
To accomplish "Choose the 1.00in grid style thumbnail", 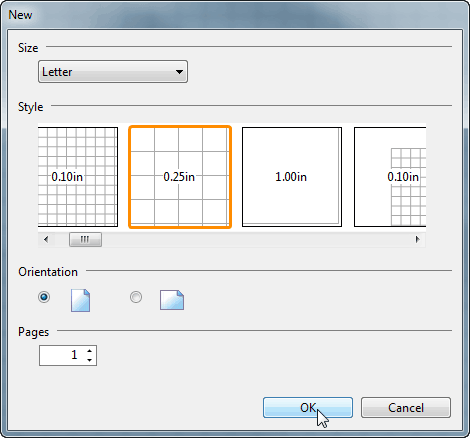I will tap(292, 177).
